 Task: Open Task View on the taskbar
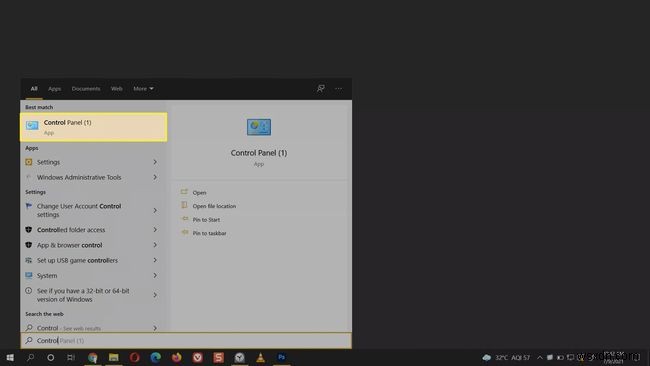pos(71,357)
